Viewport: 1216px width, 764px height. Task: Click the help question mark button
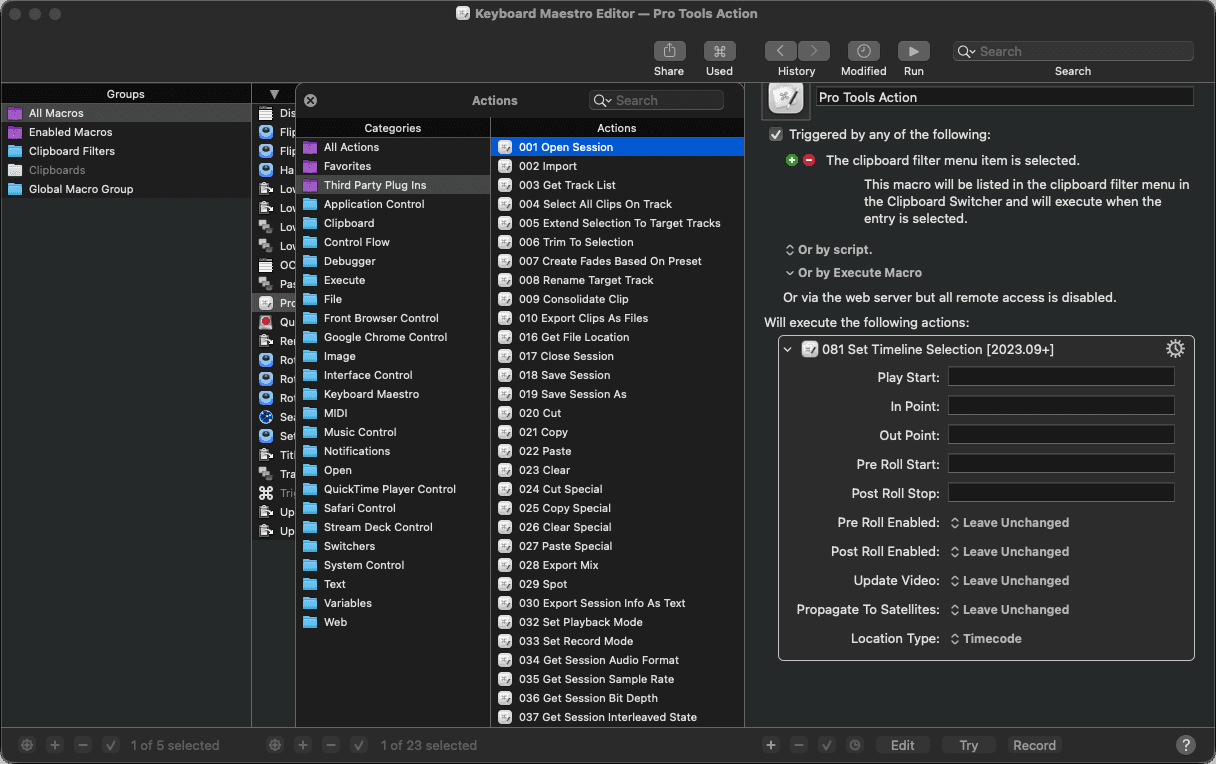pyautogui.click(x=1186, y=745)
